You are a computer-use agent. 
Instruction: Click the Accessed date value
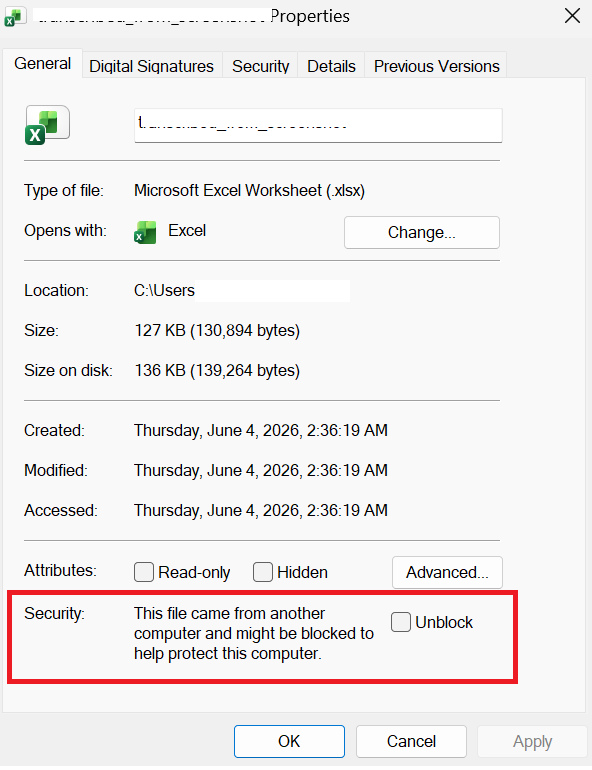261,511
